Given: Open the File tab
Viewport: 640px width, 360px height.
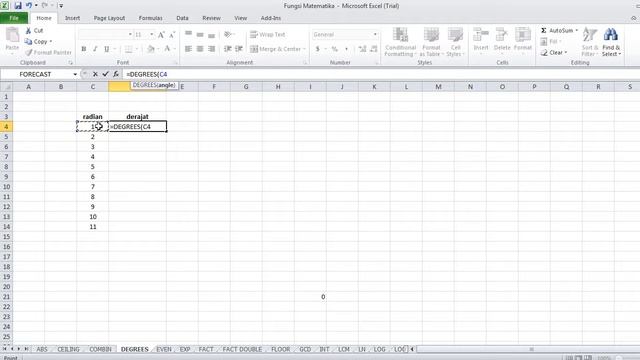Looking at the screenshot, I should (x=14, y=18).
